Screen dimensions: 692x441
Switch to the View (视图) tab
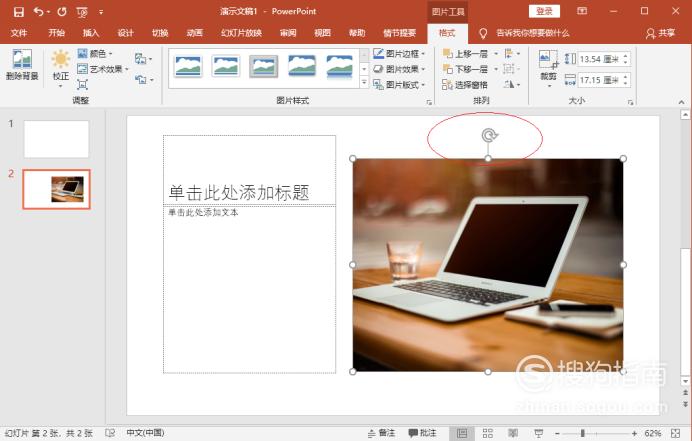322,33
